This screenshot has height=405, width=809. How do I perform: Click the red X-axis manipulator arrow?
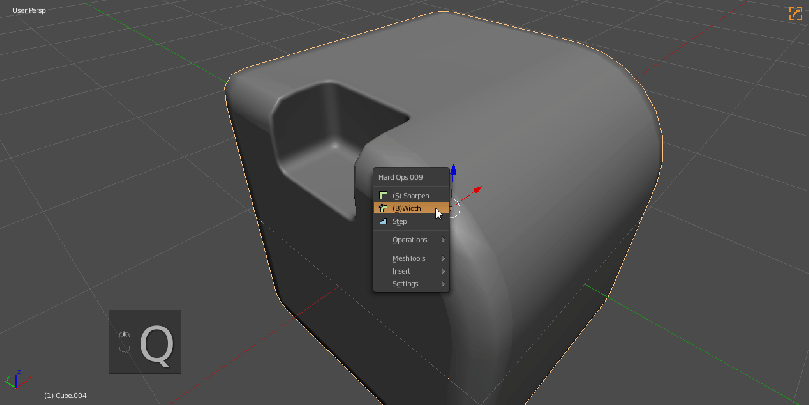click(x=477, y=188)
